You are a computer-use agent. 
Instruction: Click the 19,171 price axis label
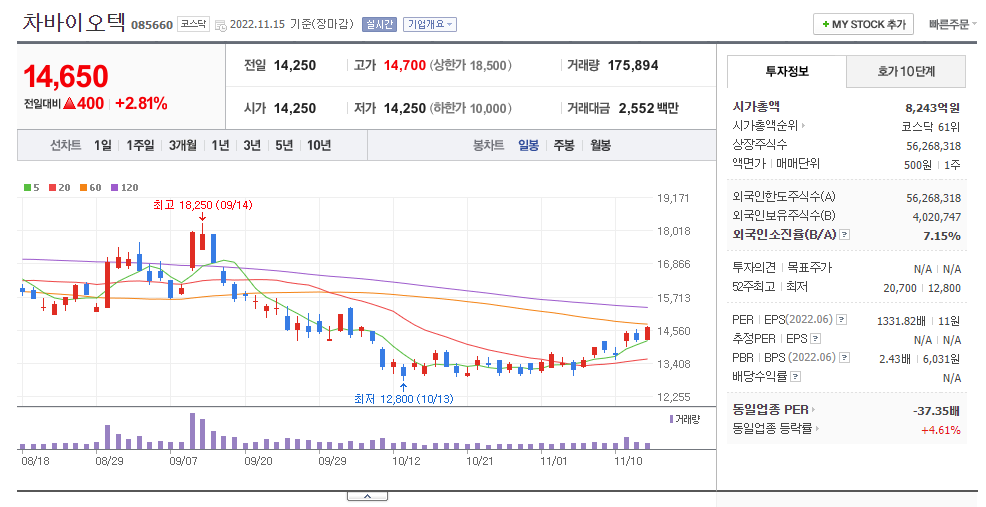(x=673, y=198)
